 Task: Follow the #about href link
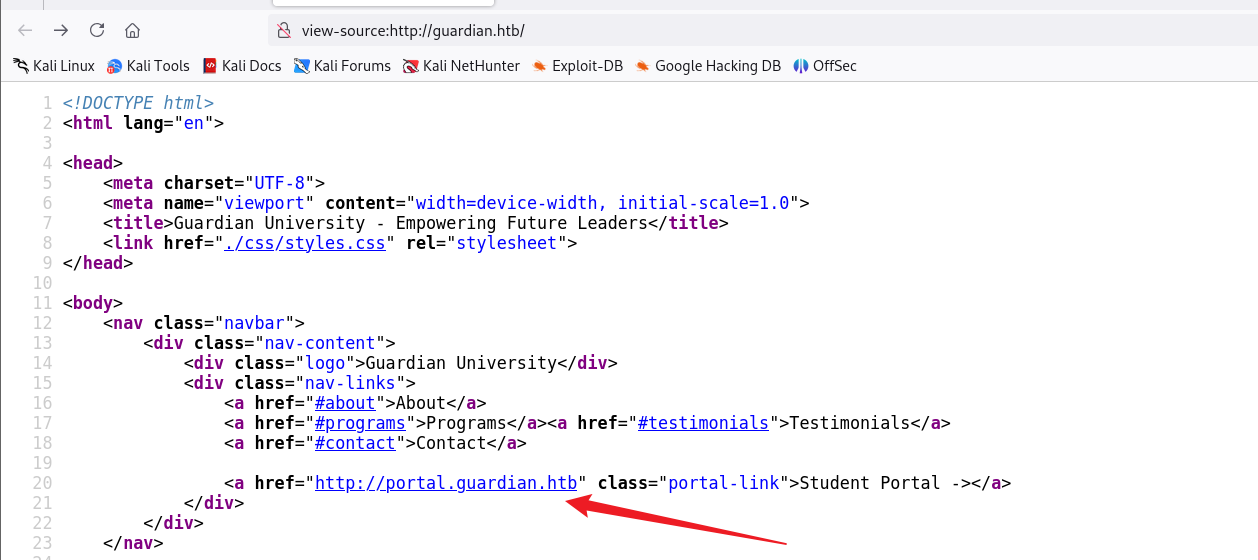[x=345, y=403]
